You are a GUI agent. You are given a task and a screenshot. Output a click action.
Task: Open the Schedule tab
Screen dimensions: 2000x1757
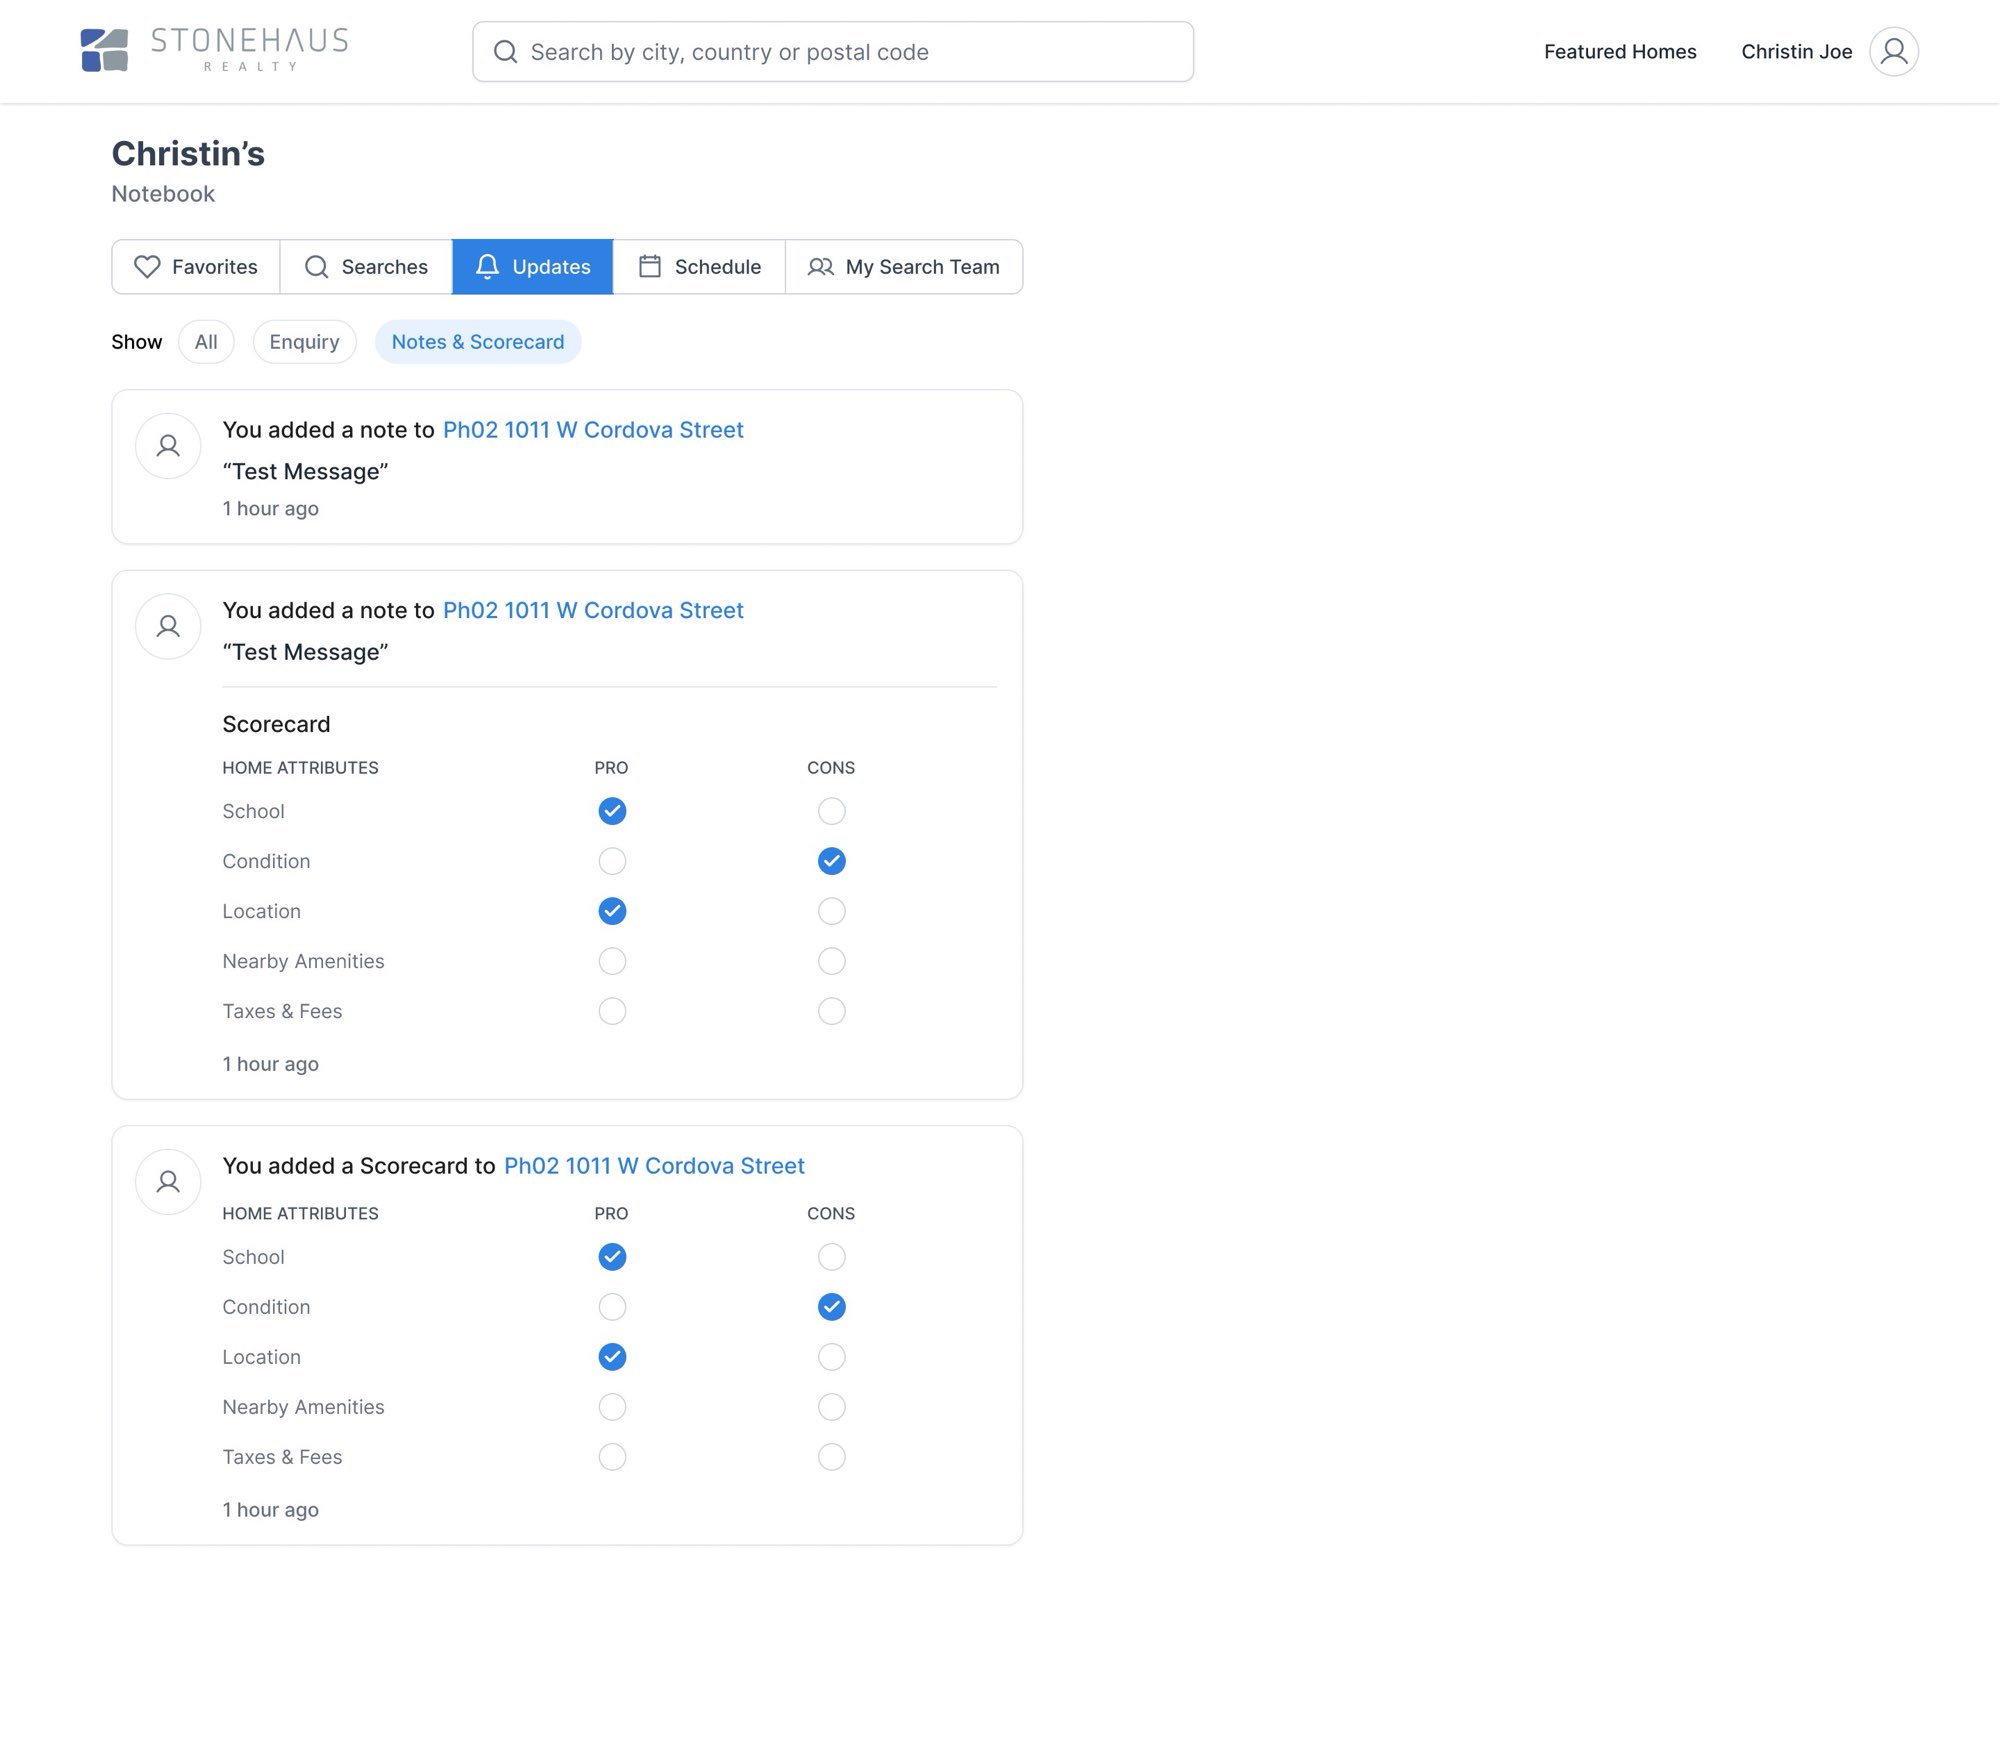pyautogui.click(x=699, y=267)
